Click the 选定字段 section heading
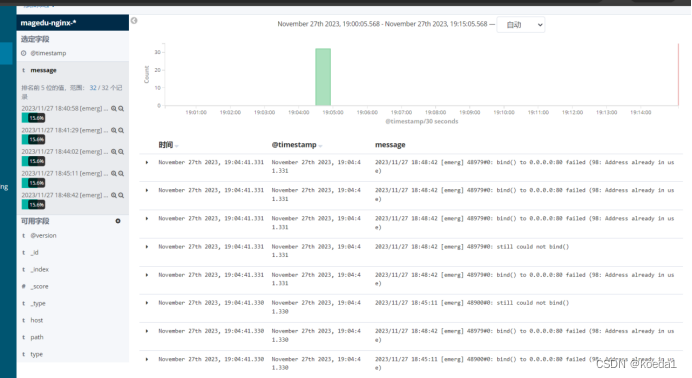Image resolution: width=692 pixels, height=378 pixels. [35, 39]
